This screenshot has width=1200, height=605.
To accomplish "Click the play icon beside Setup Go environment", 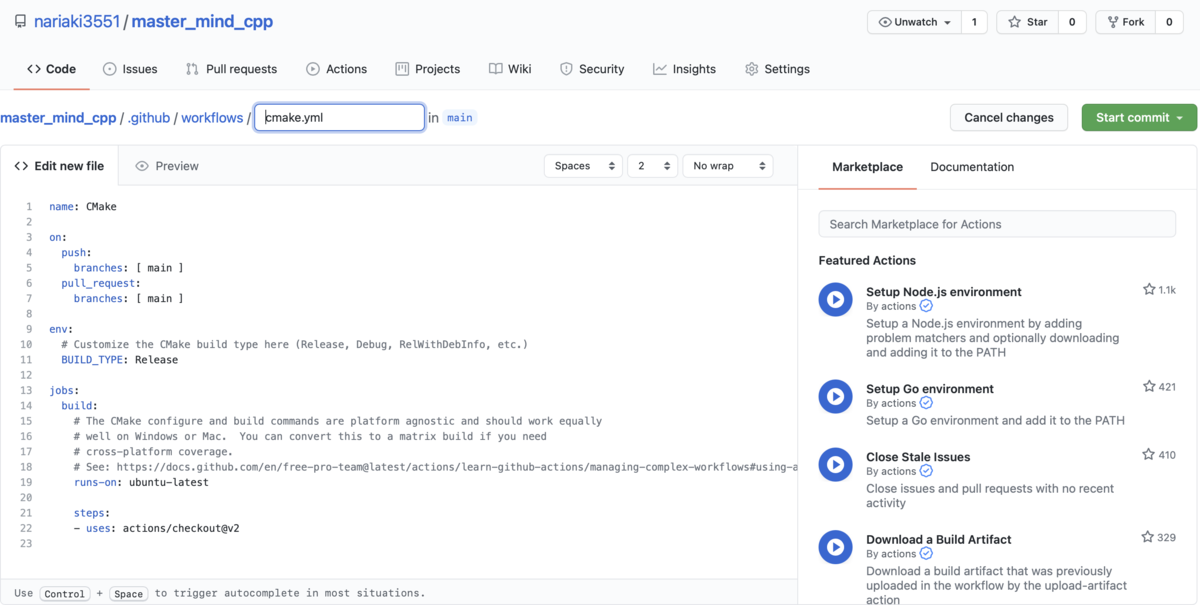I will [835, 396].
